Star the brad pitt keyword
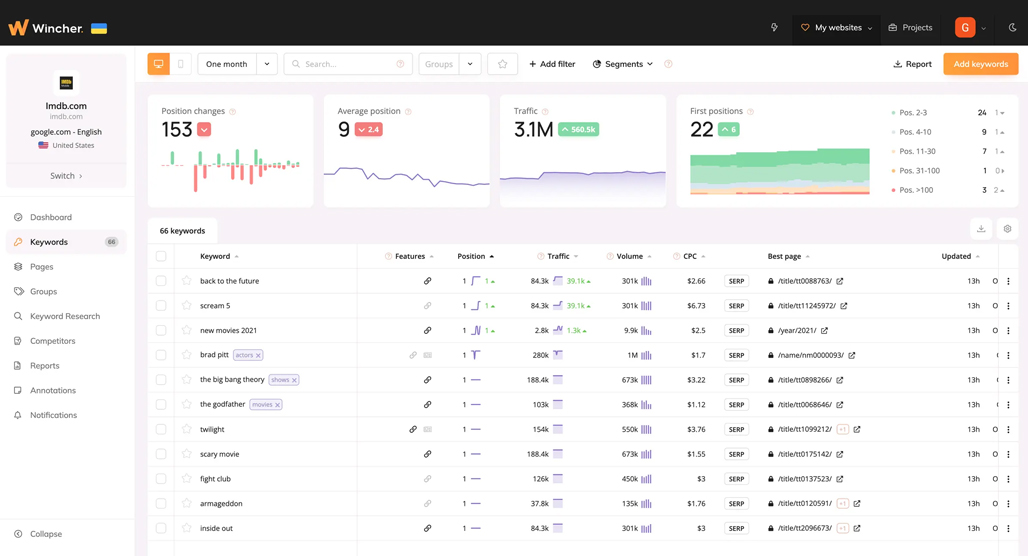 click(187, 355)
